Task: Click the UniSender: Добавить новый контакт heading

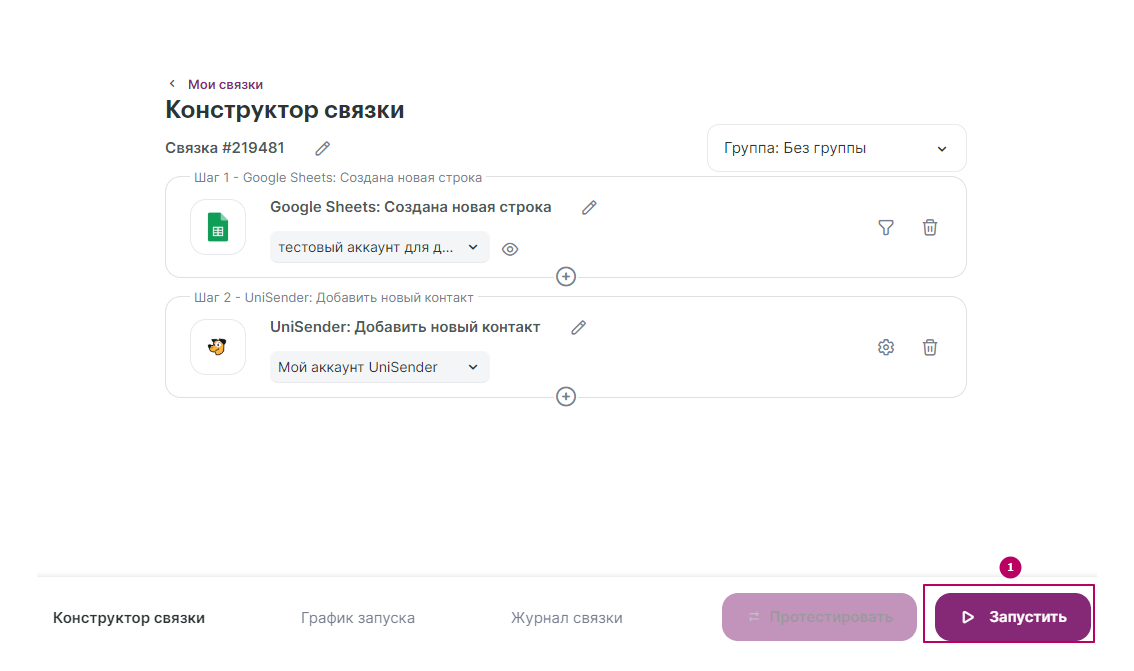Action: click(405, 328)
